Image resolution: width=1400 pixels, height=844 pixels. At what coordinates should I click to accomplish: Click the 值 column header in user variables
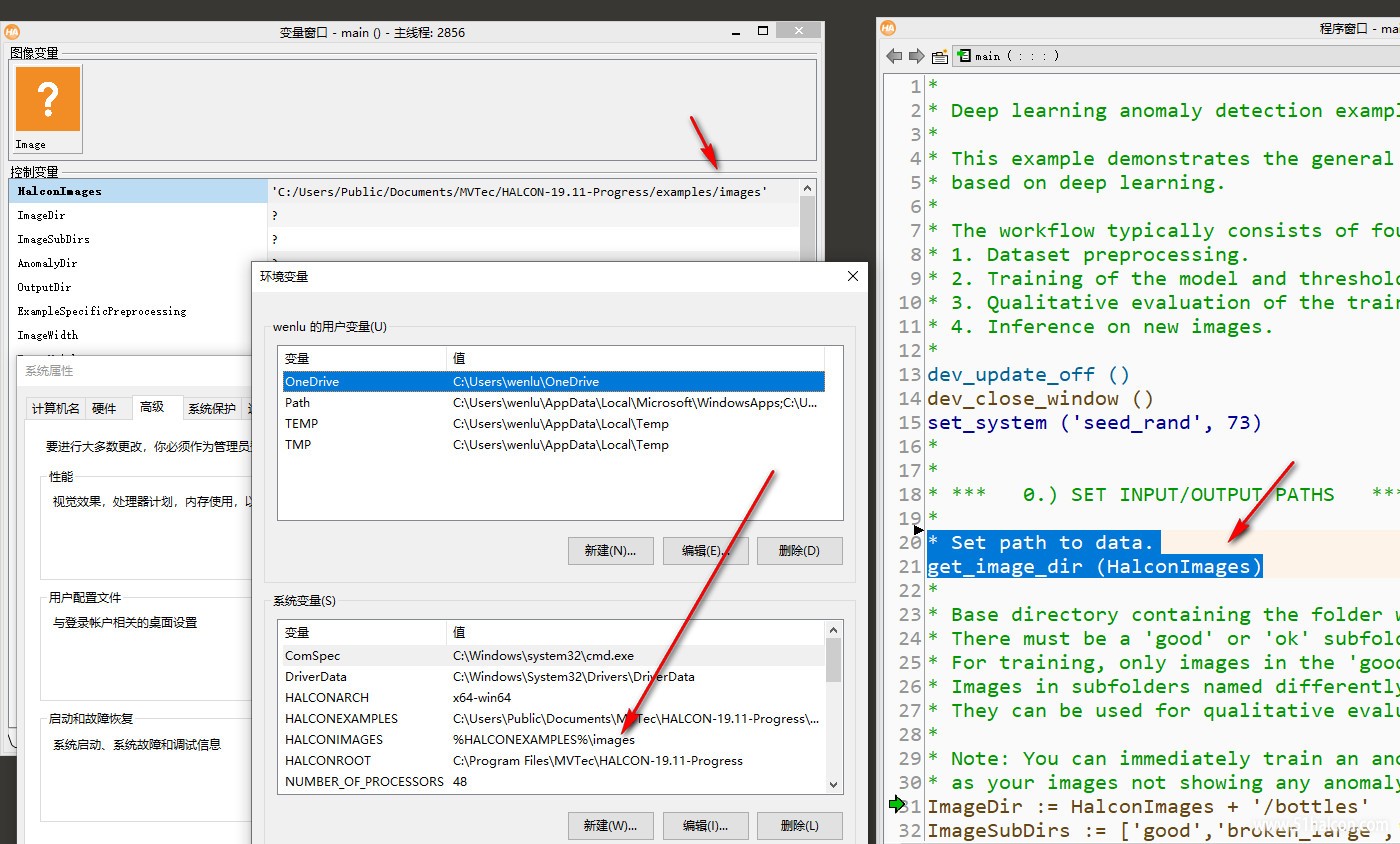pyautogui.click(x=635, y=358)
